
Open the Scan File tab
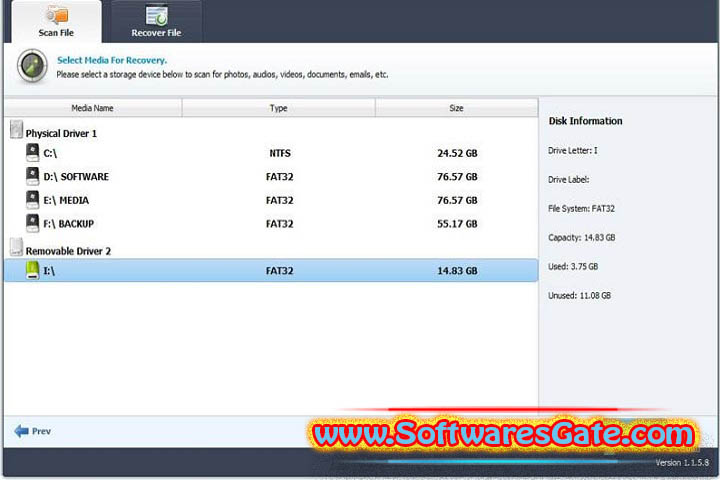(56, 22)
